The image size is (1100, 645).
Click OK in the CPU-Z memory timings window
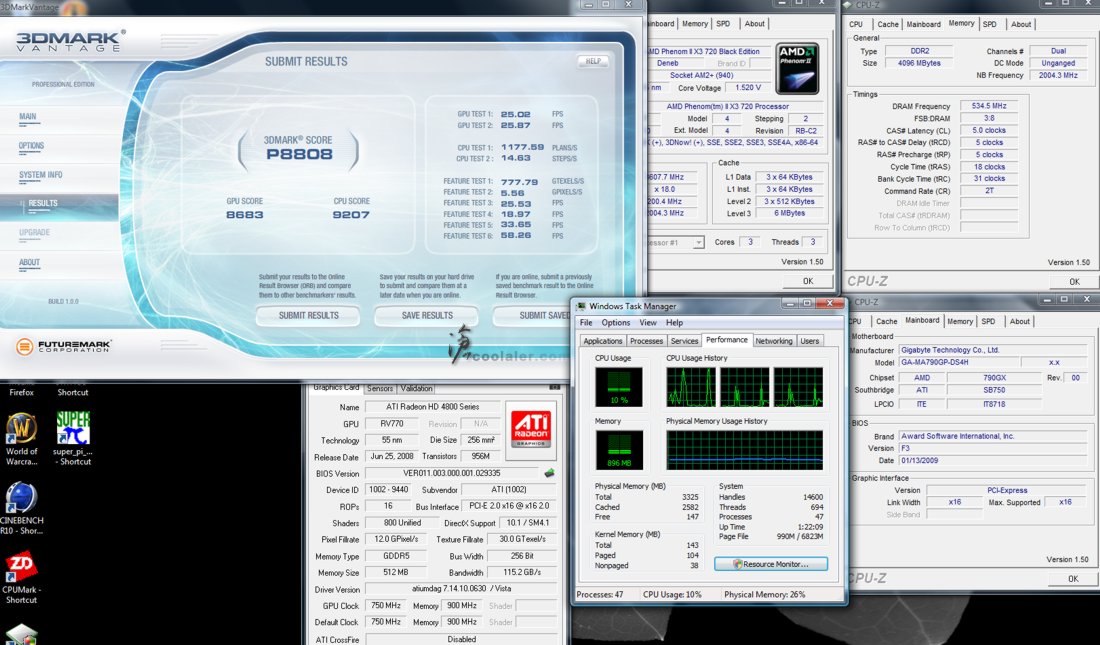1074,281
